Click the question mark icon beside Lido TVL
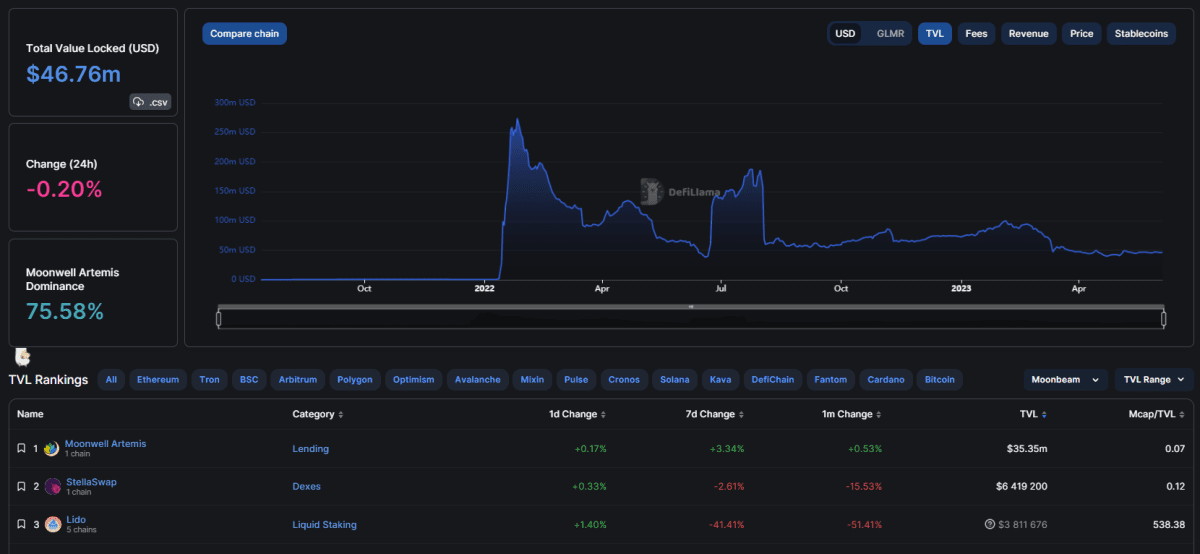The image size is (1200, 554). coord(990,524)
